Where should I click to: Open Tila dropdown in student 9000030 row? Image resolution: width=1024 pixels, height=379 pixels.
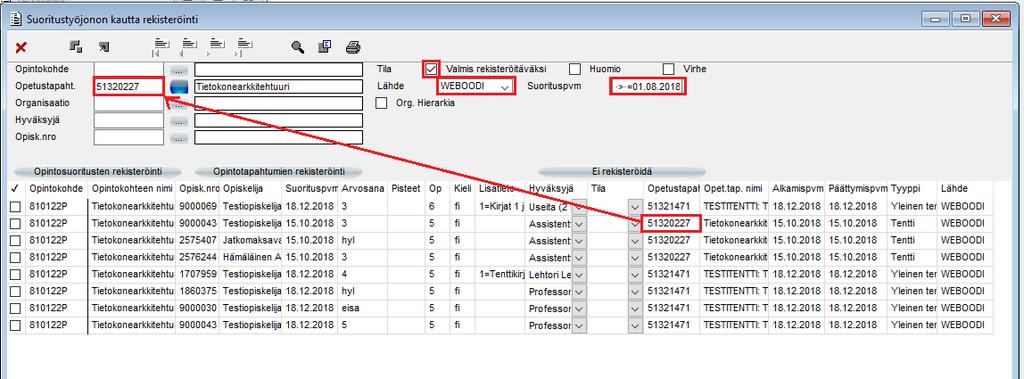pyautogui.click(x=635, y=308)
